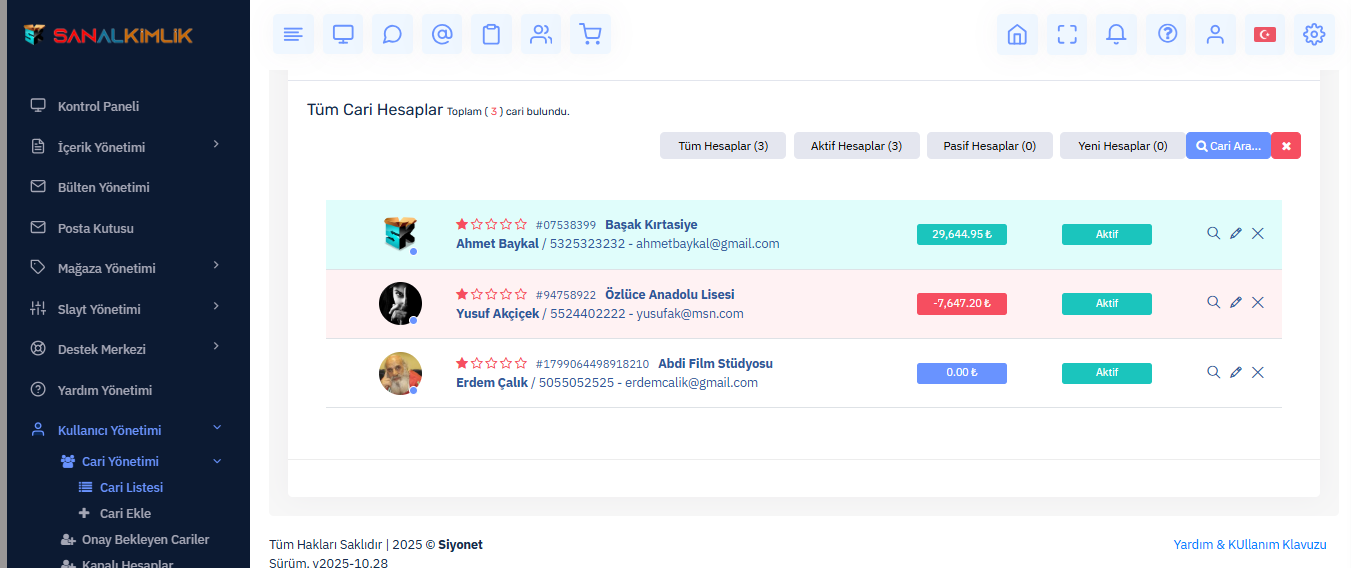Delete Abdi Film Stüdyosu account with X icon

[1258, 373]
